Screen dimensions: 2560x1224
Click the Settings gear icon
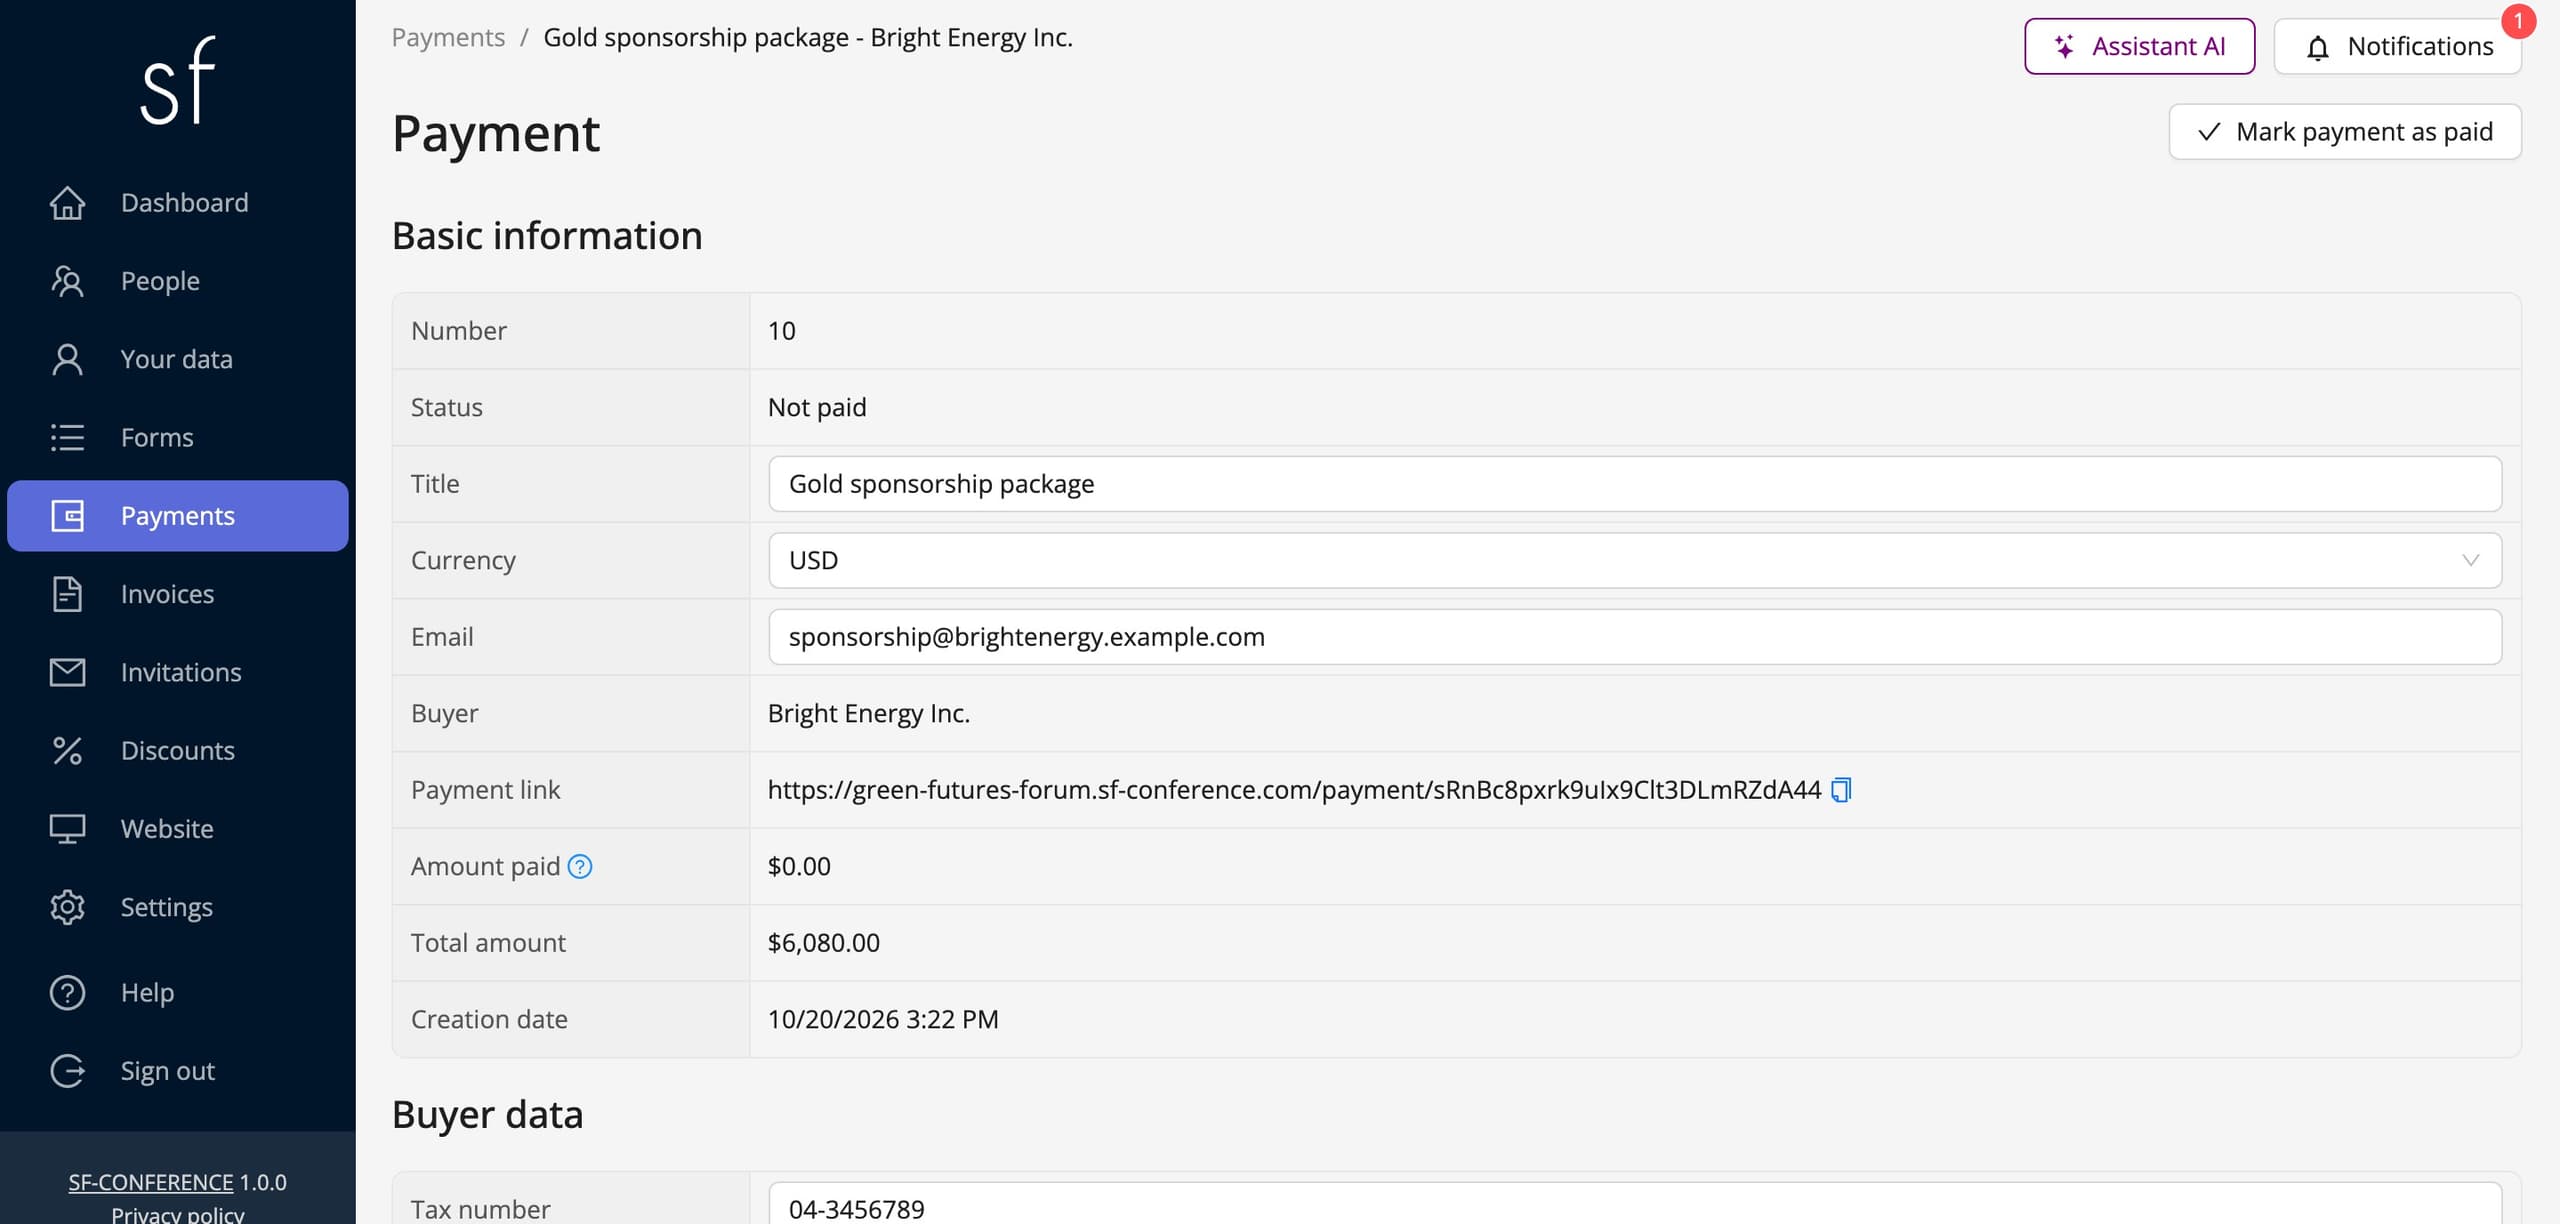coord(67,907)
